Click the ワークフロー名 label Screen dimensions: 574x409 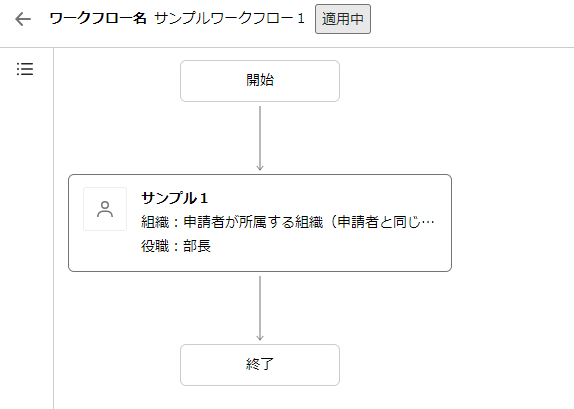point(98,18)
